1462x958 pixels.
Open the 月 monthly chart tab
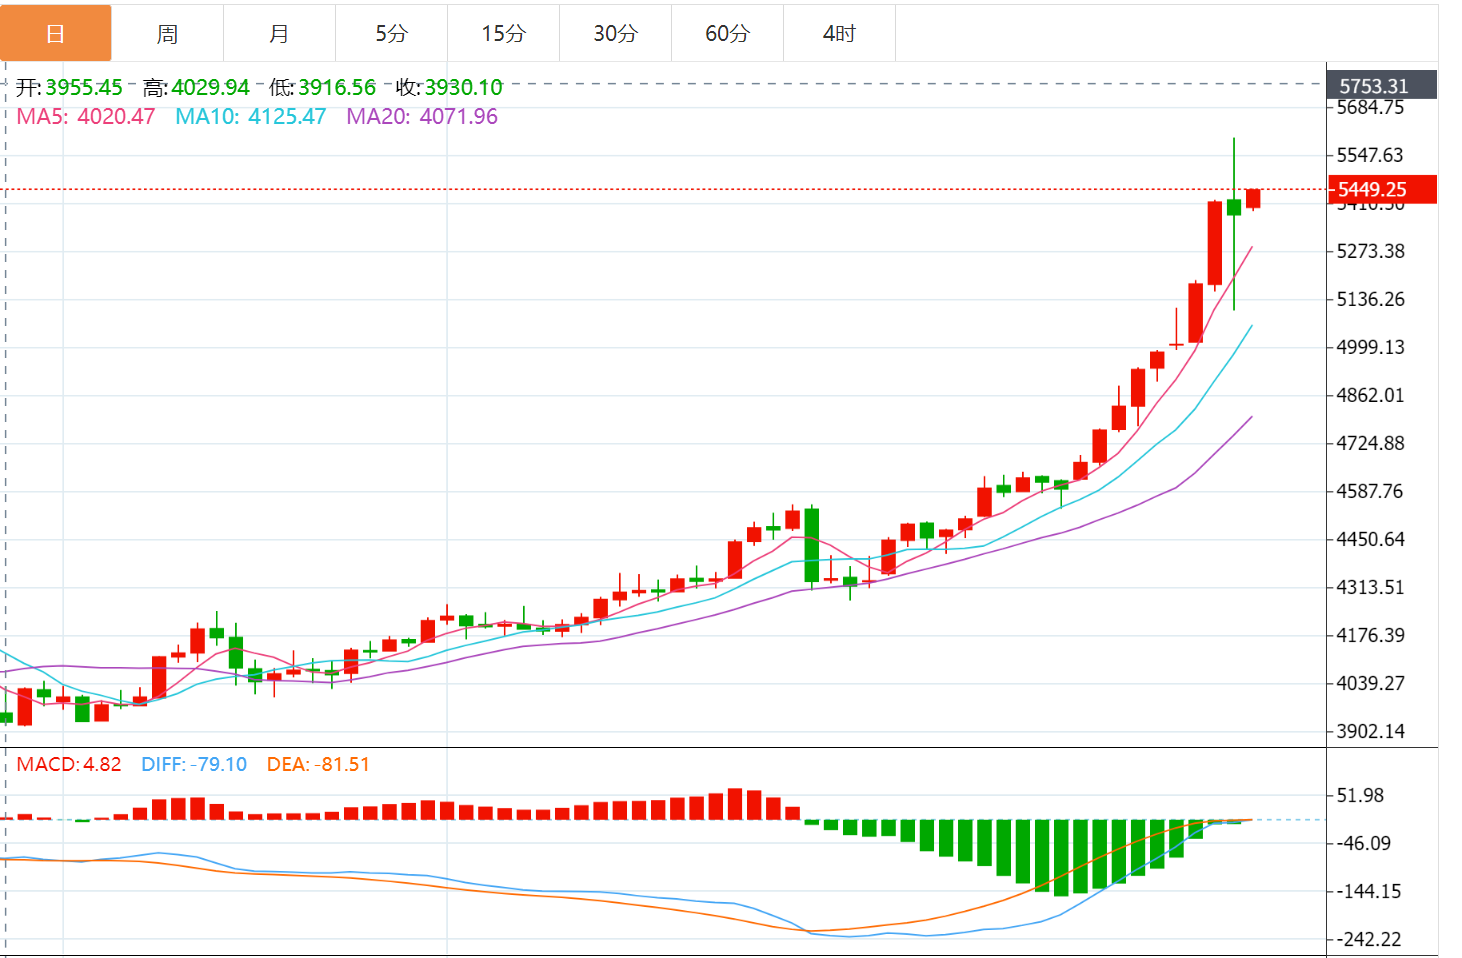[279, 33]
